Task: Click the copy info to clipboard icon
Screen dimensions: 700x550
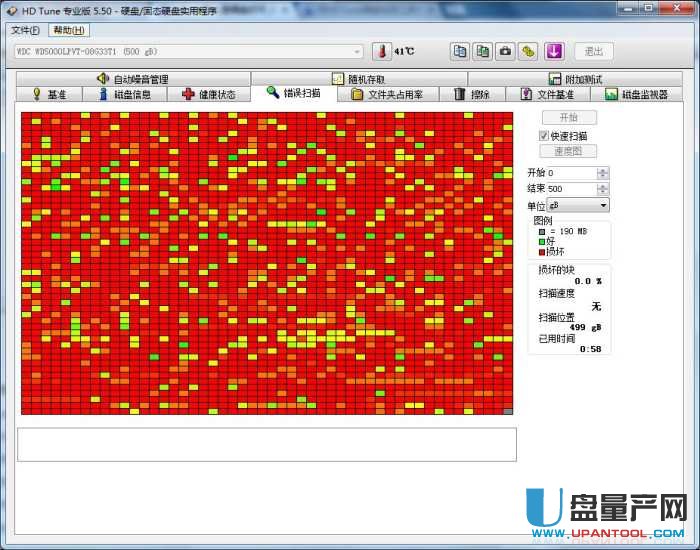Action: (460, 51)
